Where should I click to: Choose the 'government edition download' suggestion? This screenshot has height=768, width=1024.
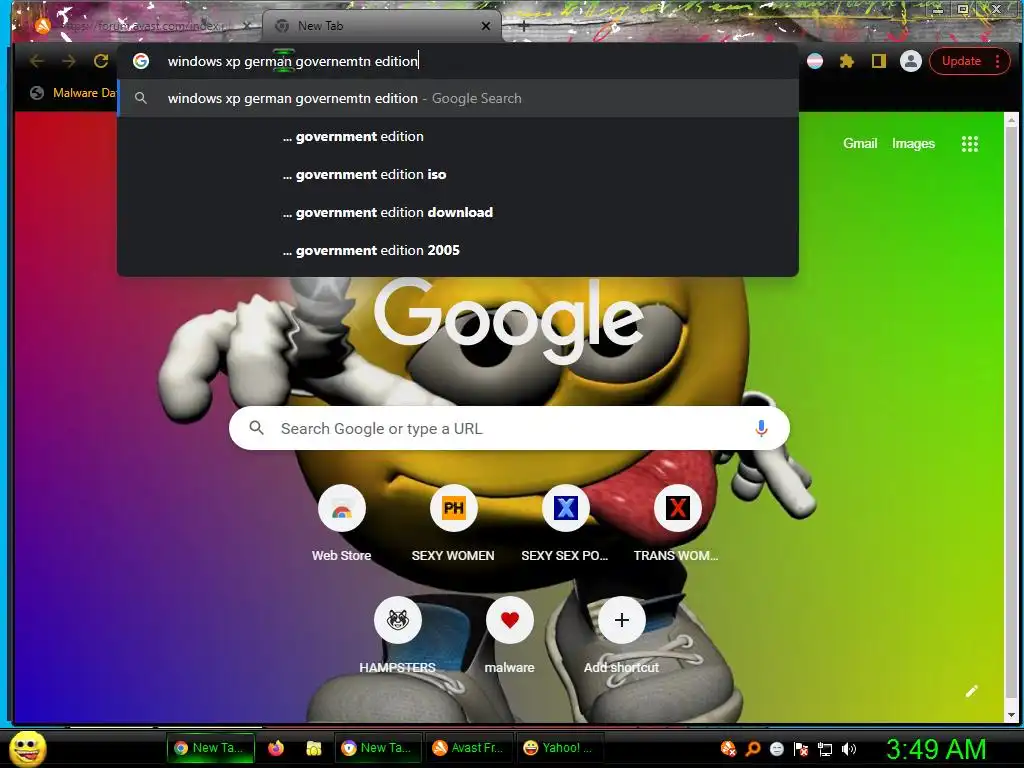[458, 212]
